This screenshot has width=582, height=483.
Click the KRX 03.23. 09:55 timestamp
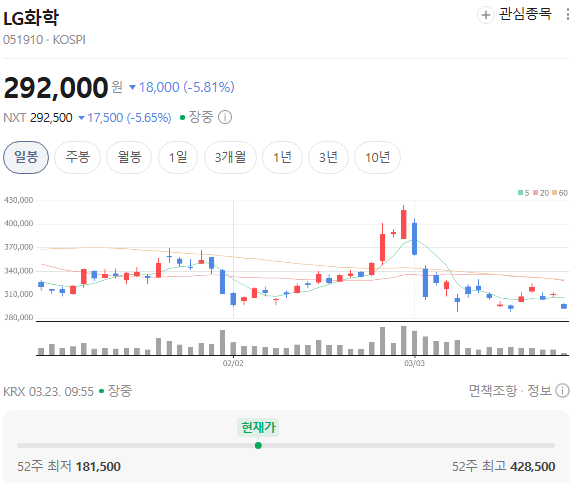48,391
